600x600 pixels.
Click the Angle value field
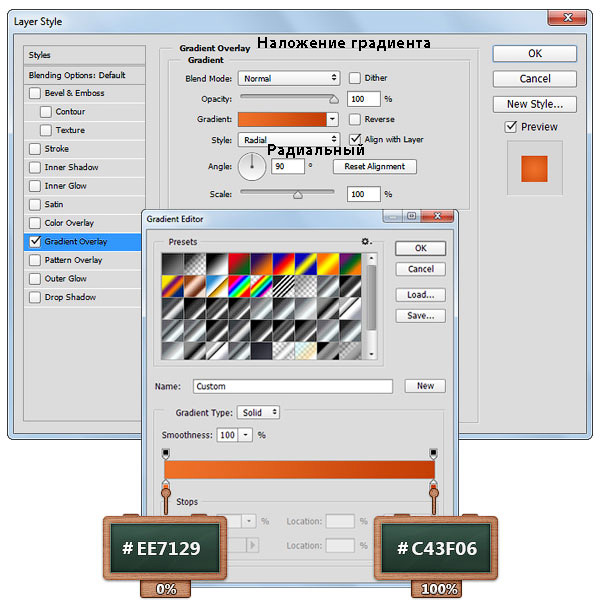click(288, 166)
